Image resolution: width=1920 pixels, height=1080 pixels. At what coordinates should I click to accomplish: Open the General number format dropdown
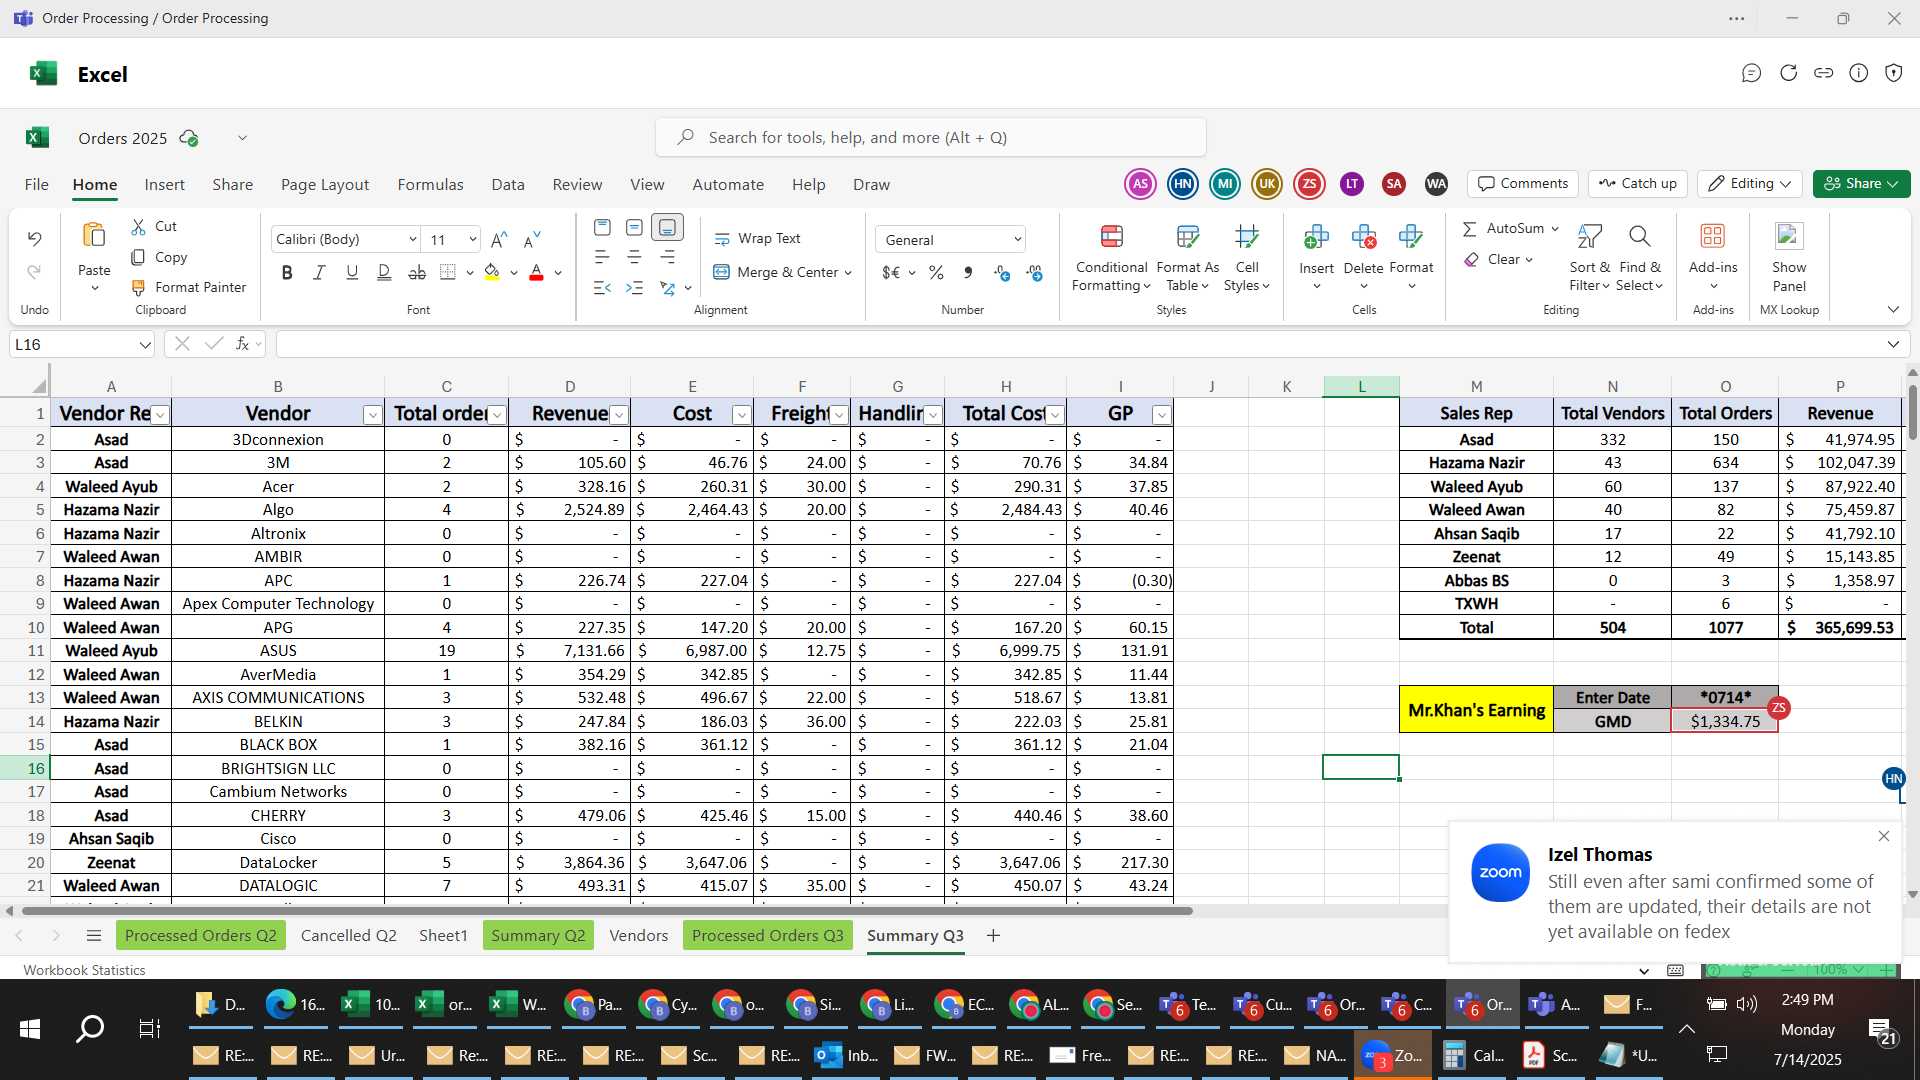(951, 239)
